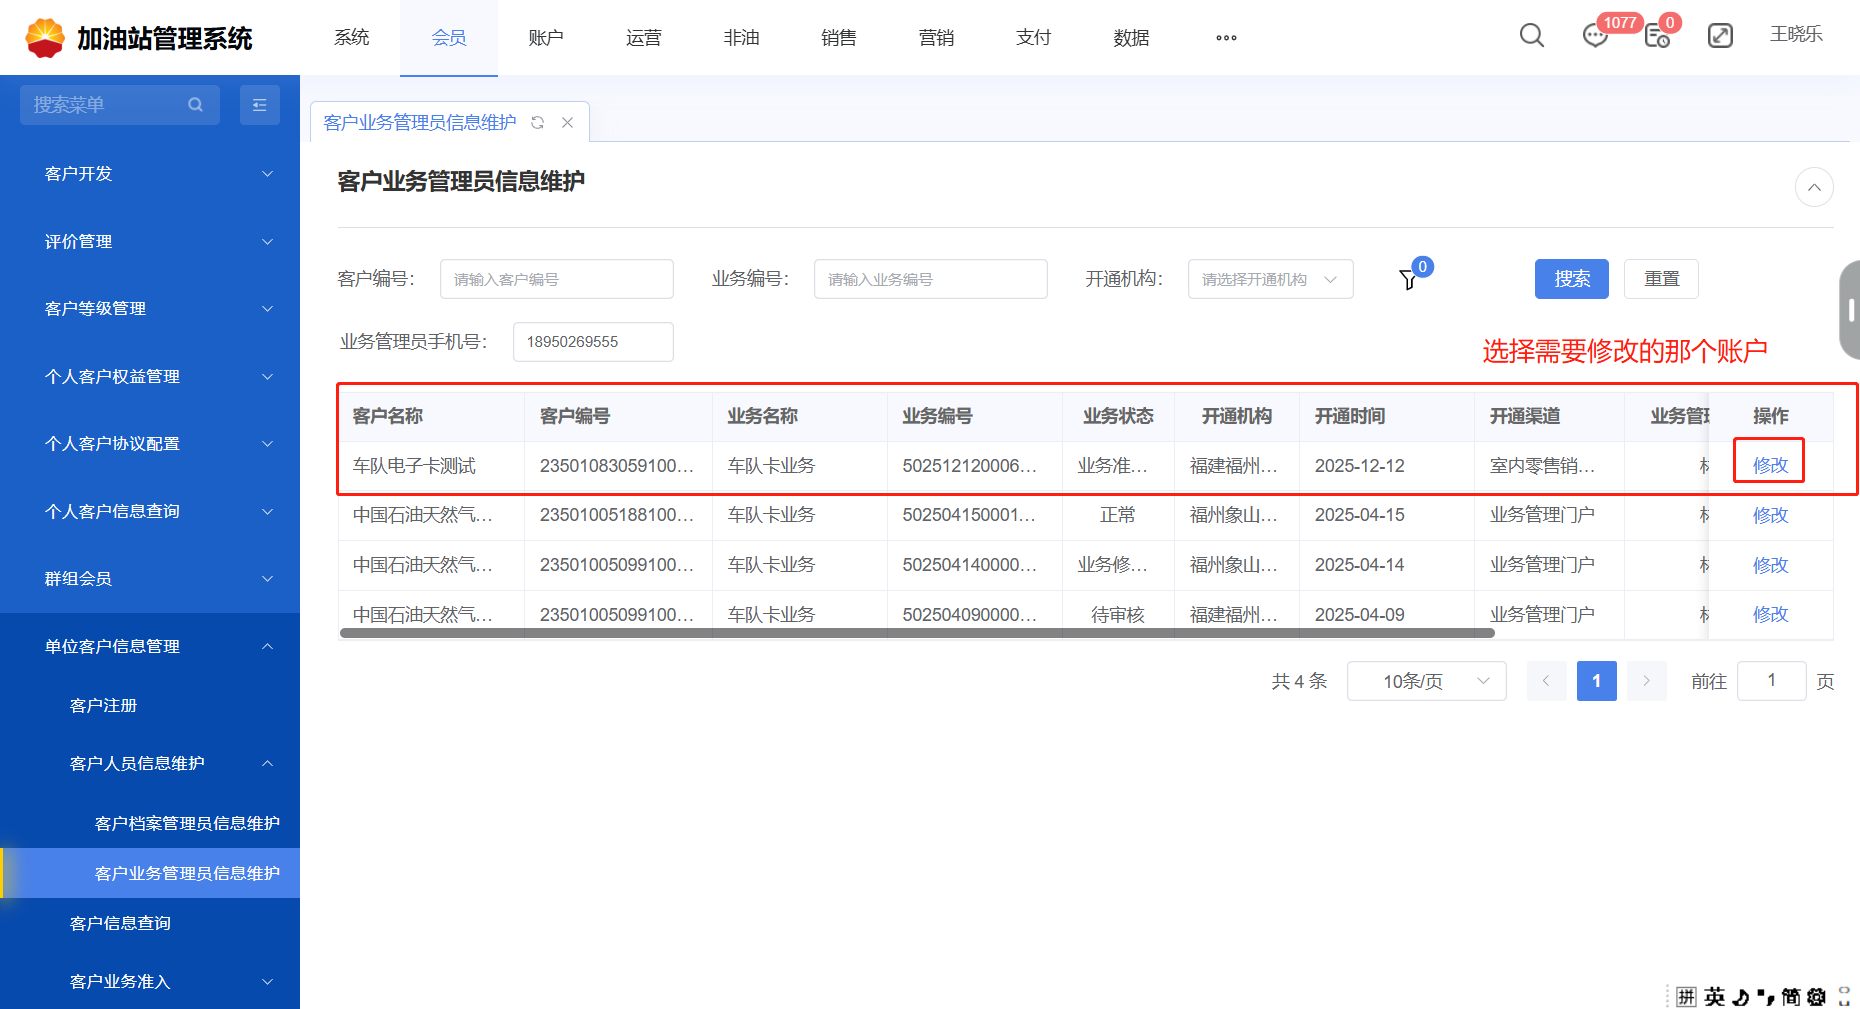Click the fullscreen expand icon in header
Screen dimensions: 1860x1009
pyautogui.click(x=1720, y=36)
